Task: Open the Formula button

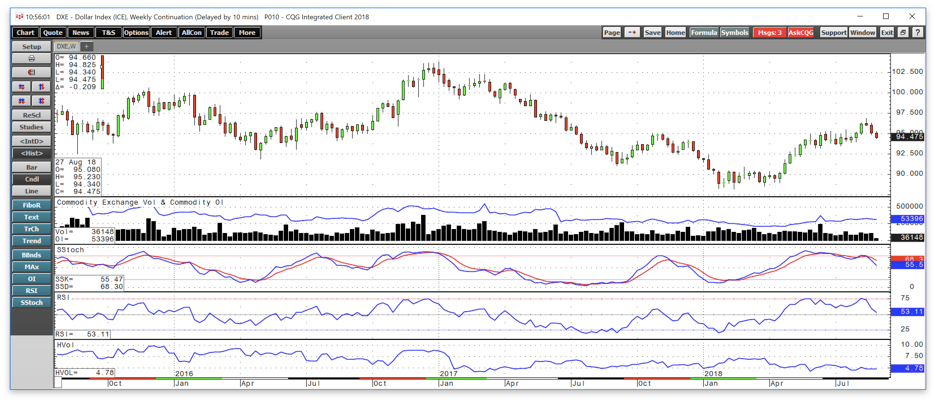Action: (704, 33)
